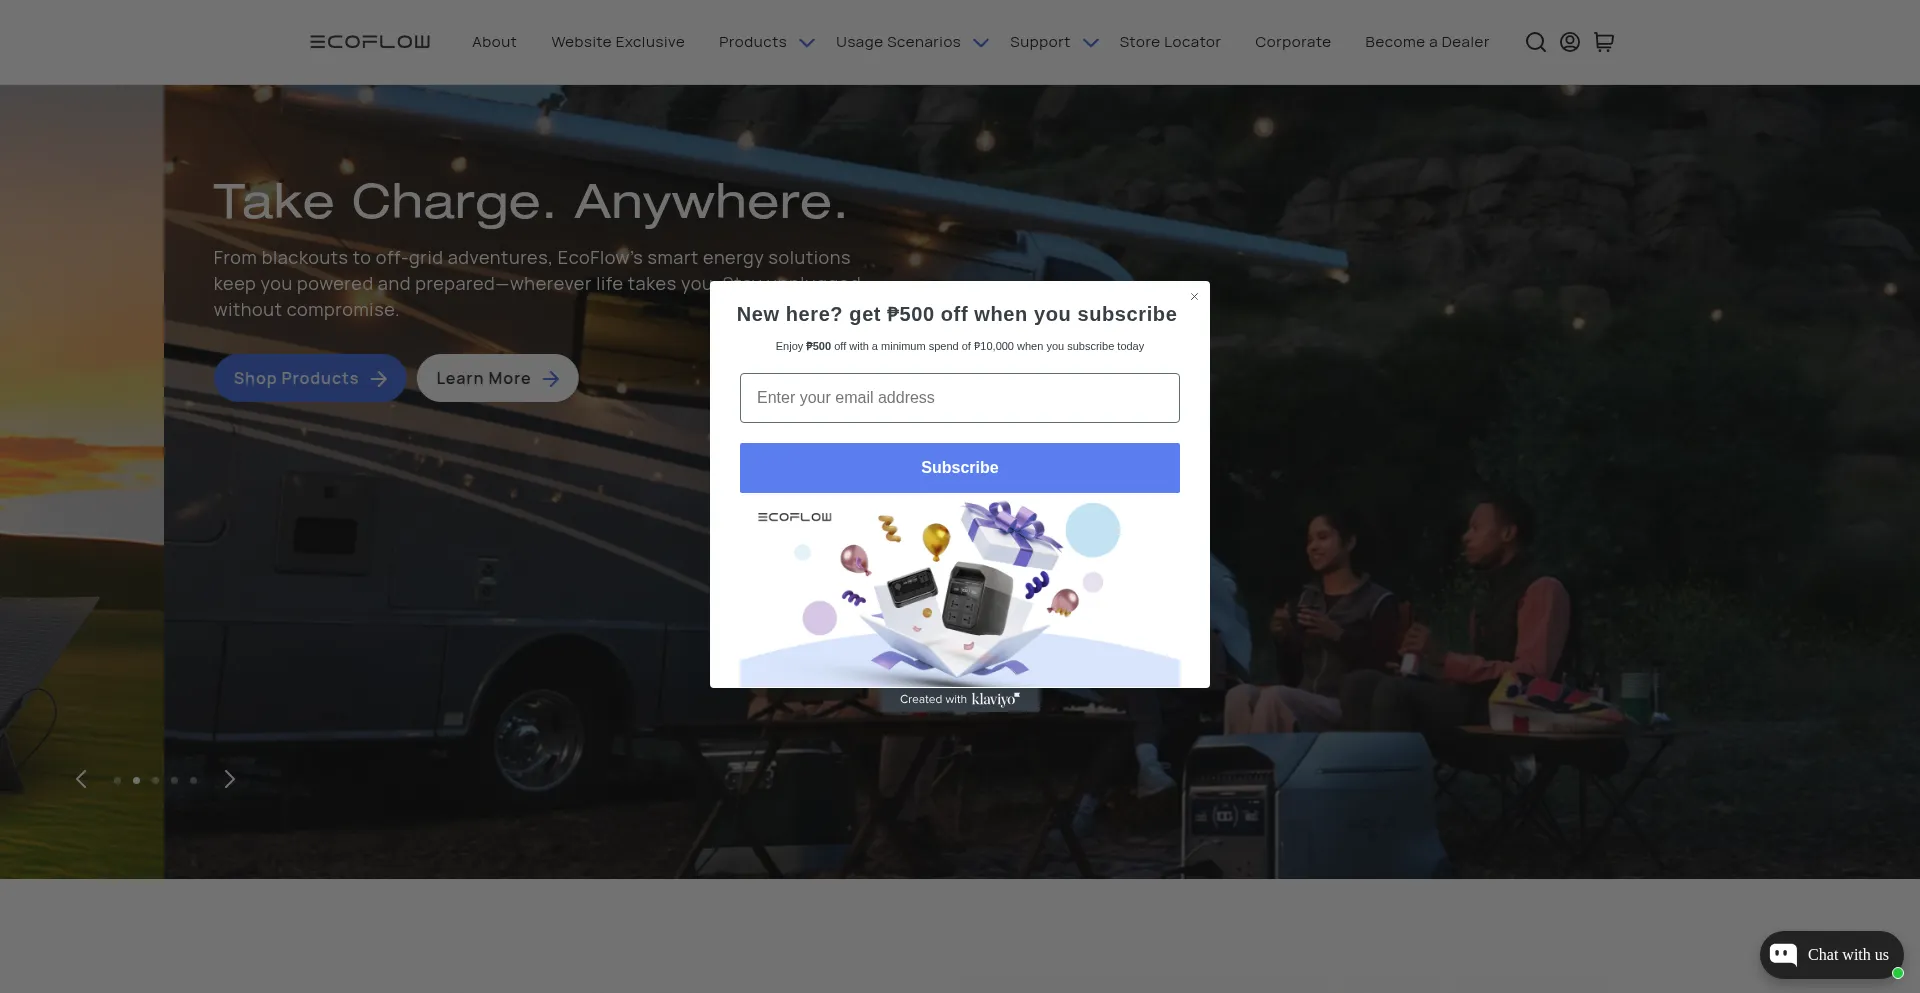Screen dimensions: 1920x993
Task: Open the Chat with us widget
Action: tap(1831, 955)
